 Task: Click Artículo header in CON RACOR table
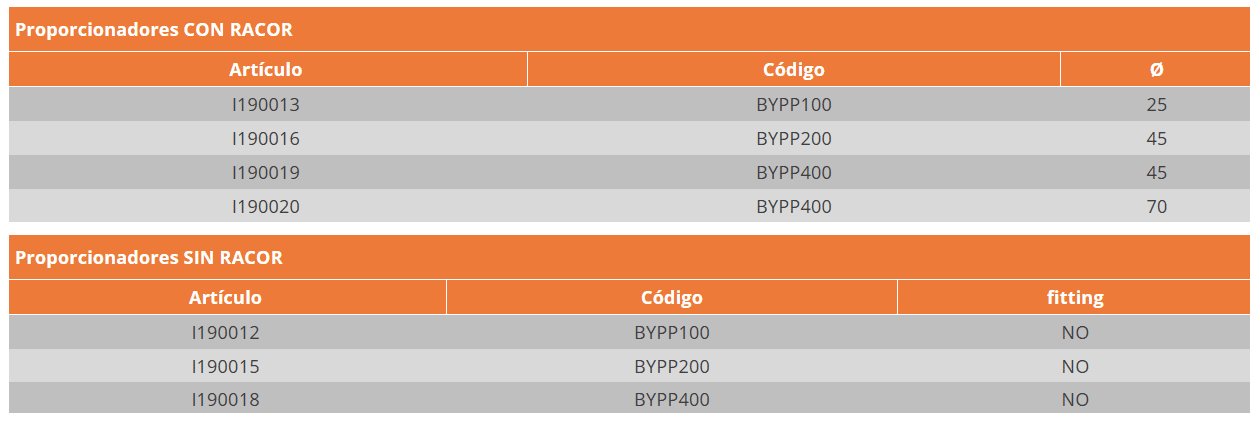point(265,70)
